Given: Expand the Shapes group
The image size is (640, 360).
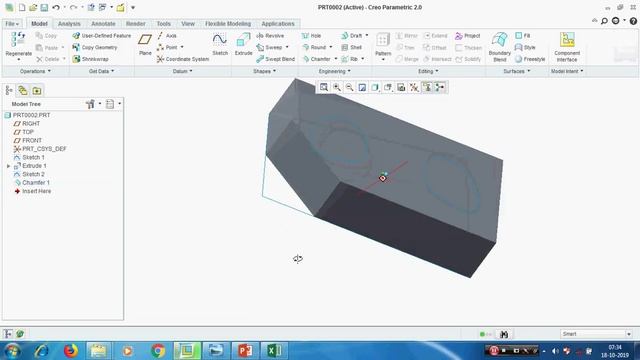Looking at the screenshot, I should pos(264,71).
